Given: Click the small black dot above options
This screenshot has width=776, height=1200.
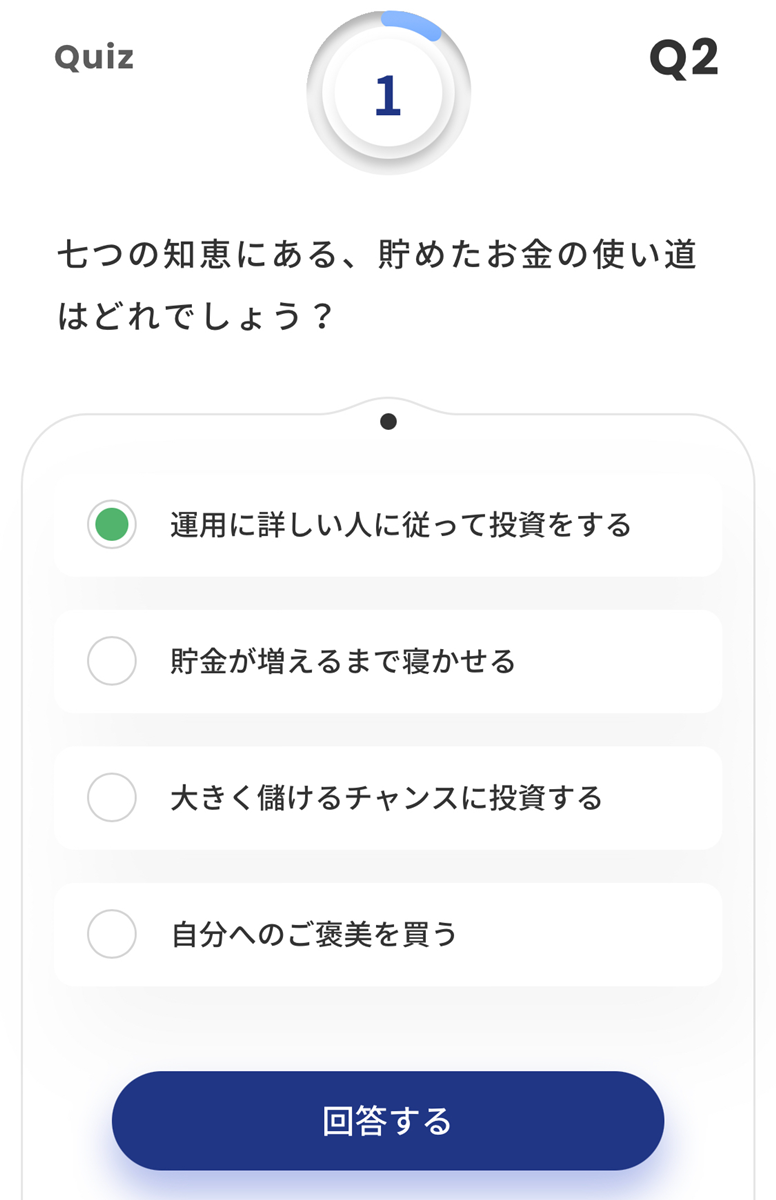Looking at the screenshot, I should (389, 422).
